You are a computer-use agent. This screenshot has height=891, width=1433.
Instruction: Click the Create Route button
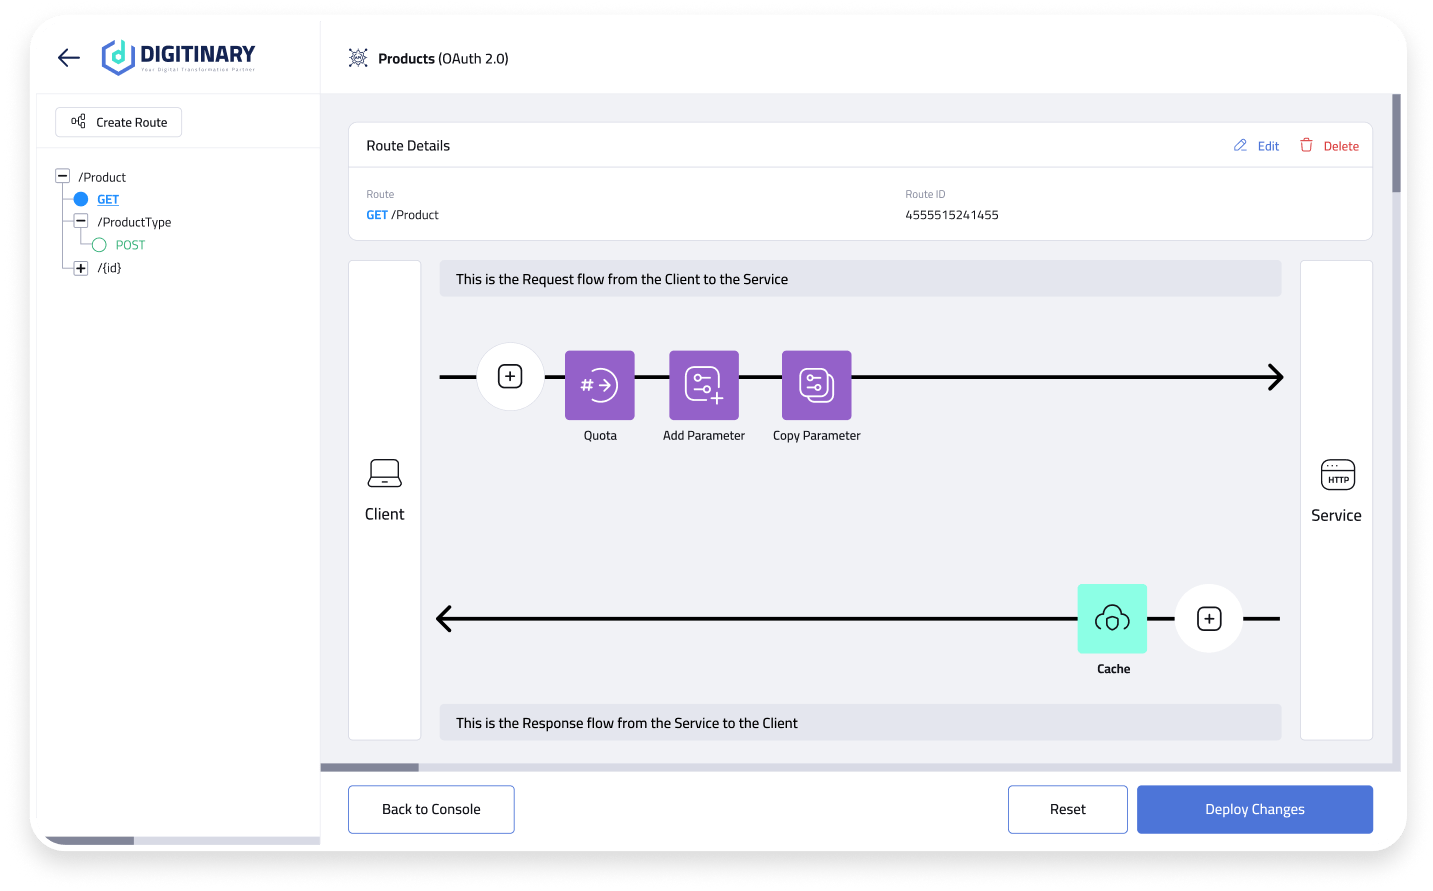(x=119, y=122)
